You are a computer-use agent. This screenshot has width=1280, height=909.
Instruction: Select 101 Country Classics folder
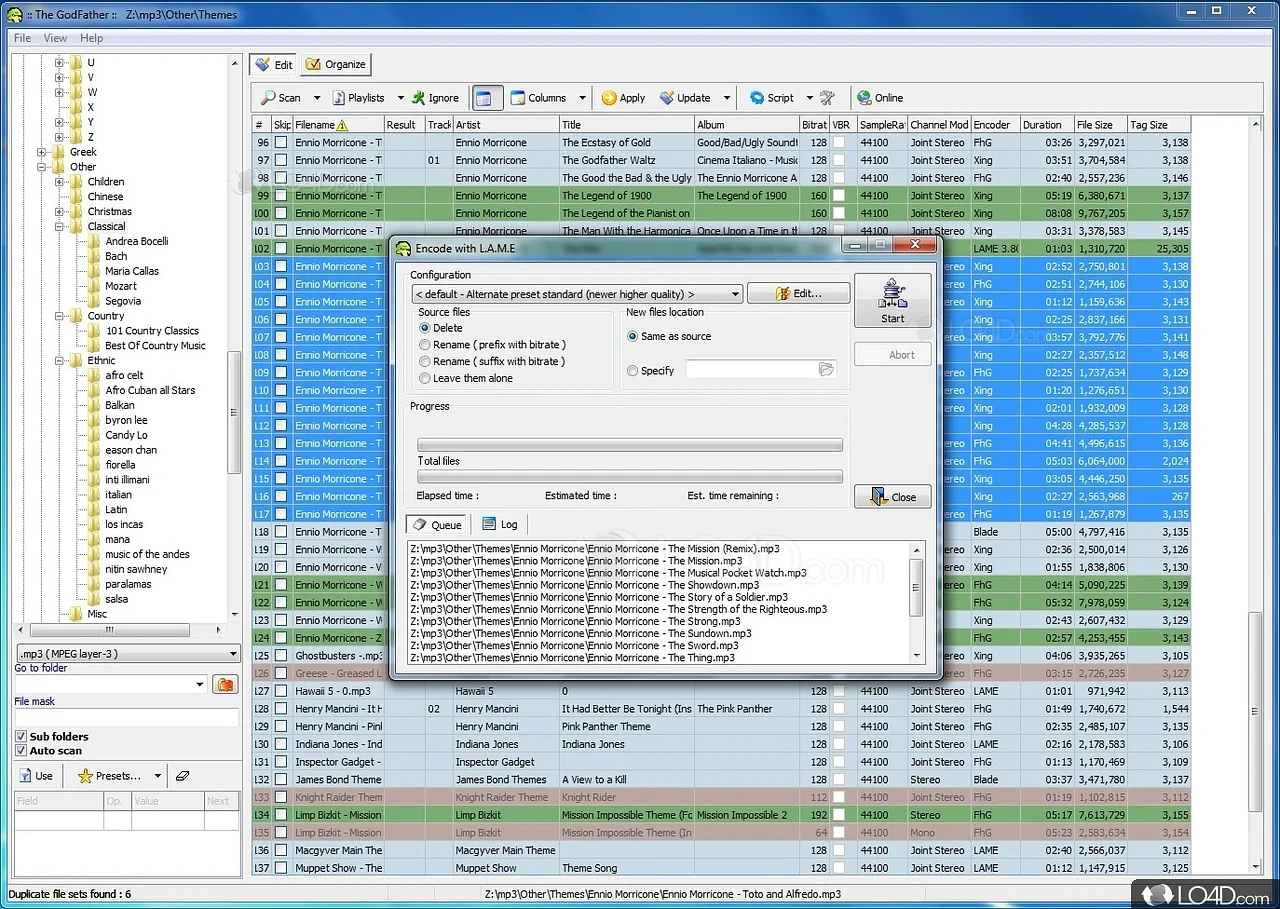[x=152, y=330]
